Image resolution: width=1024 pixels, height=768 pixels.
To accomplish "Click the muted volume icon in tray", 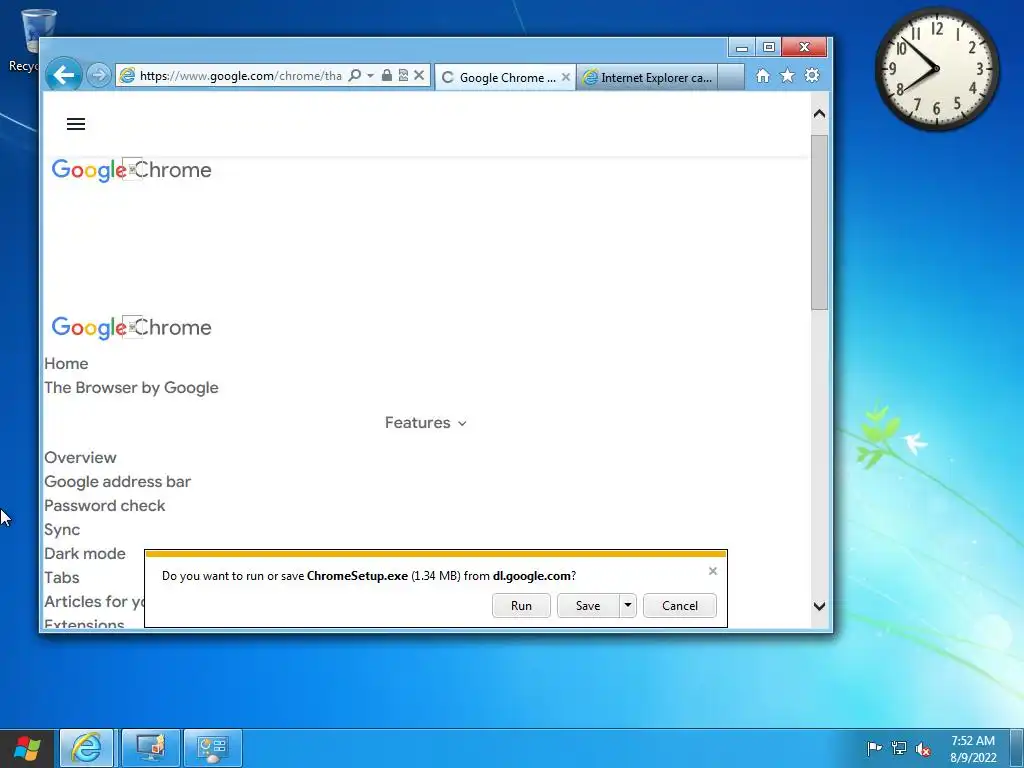I will pyautogui.click(x=923, y=748).
